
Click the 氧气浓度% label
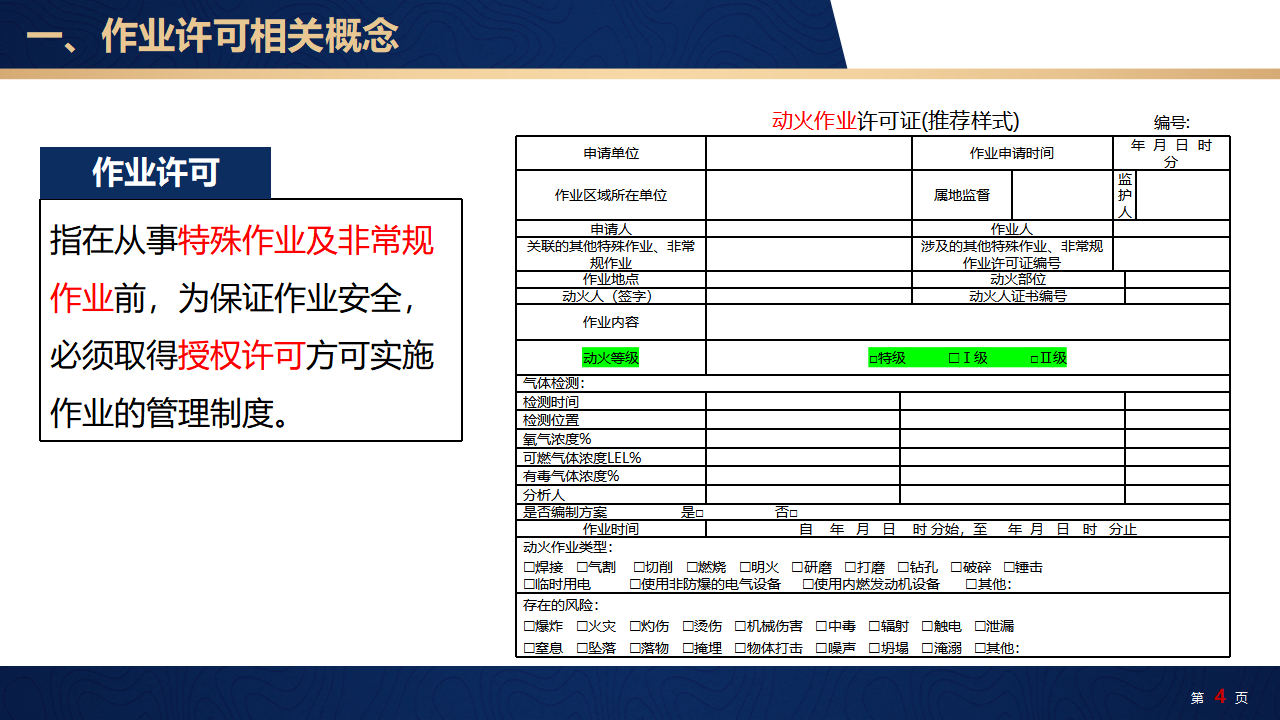[557, 439]
